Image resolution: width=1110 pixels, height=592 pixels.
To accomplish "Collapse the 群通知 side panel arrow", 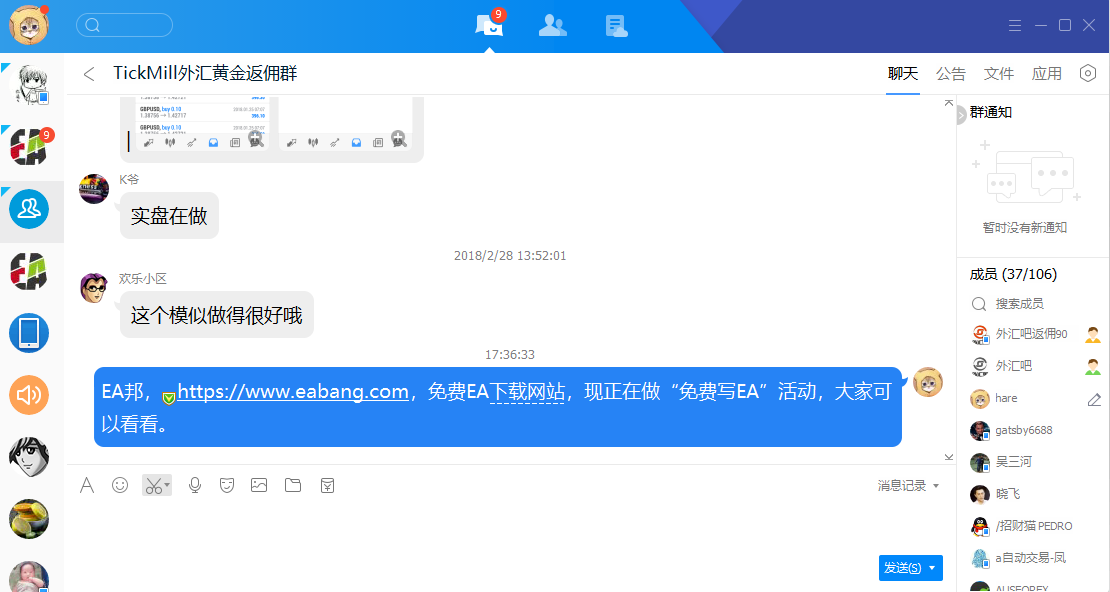I will click(961, 115).
